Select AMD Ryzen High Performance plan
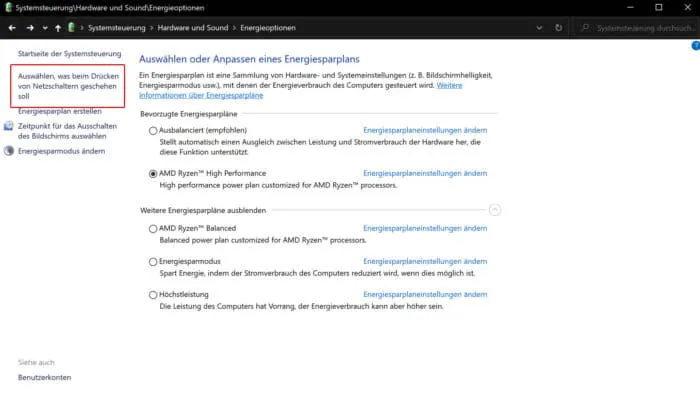700x394 pixels. [x=153, y=174]
